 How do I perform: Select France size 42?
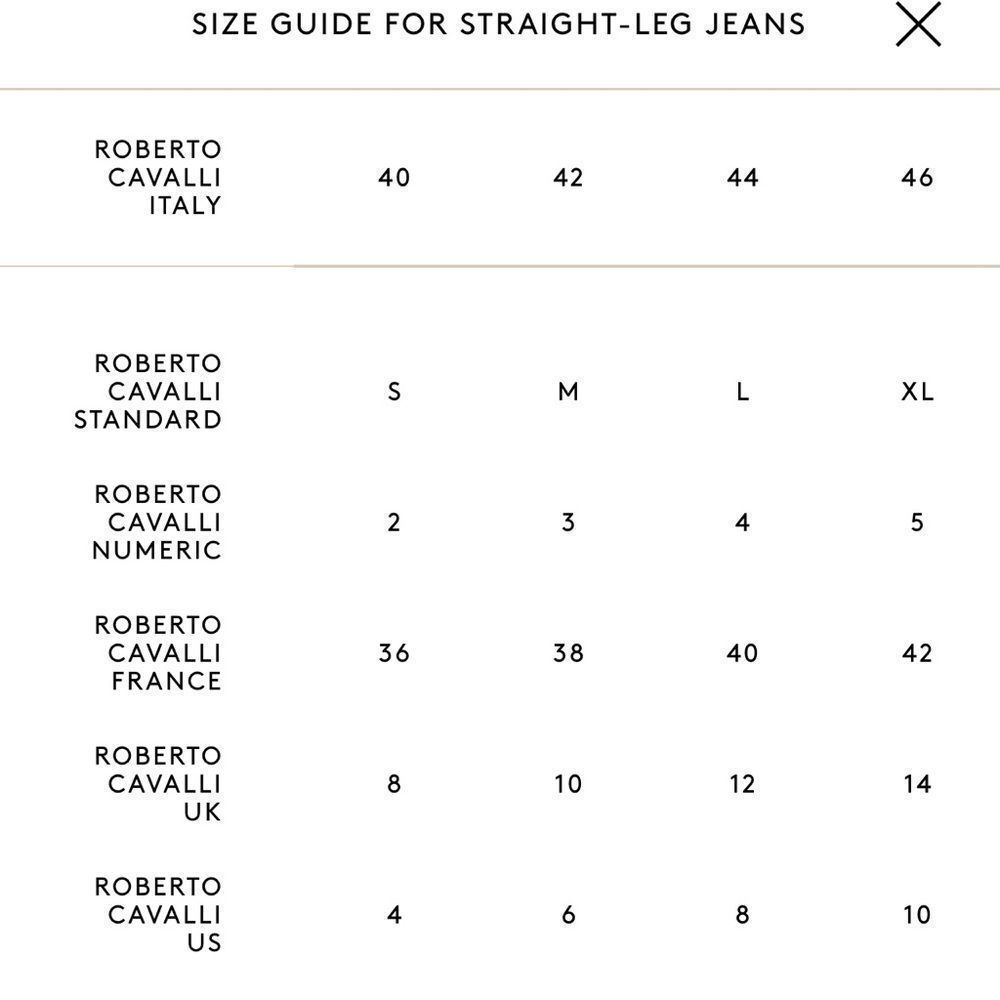[915, 653]
